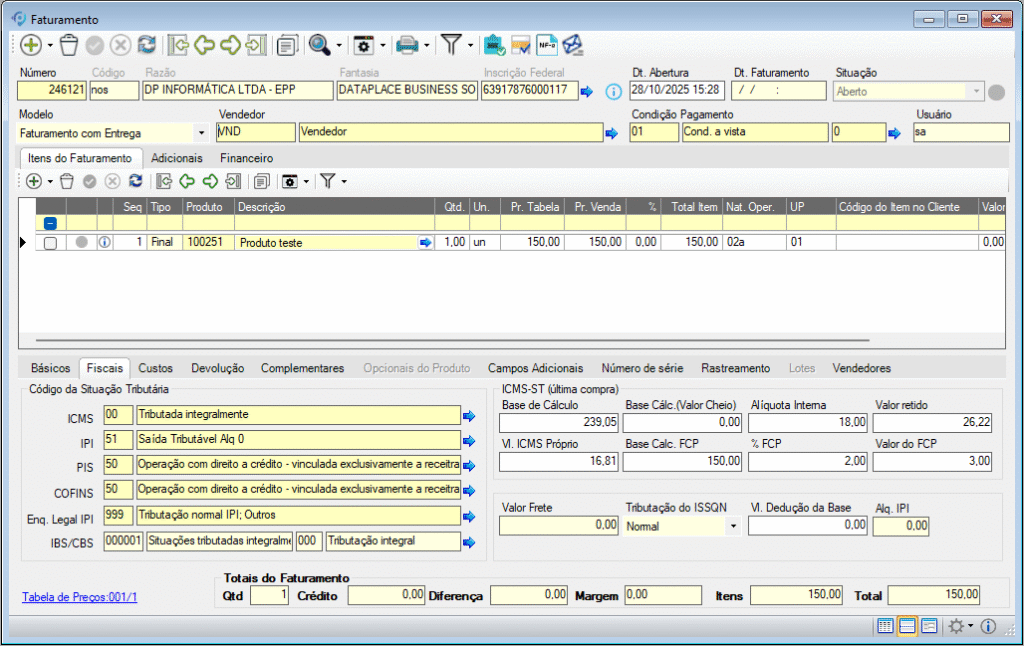The image size is (1024, 646).
Task: Open the magnifier search tool
Action: (x=319, y=45)
